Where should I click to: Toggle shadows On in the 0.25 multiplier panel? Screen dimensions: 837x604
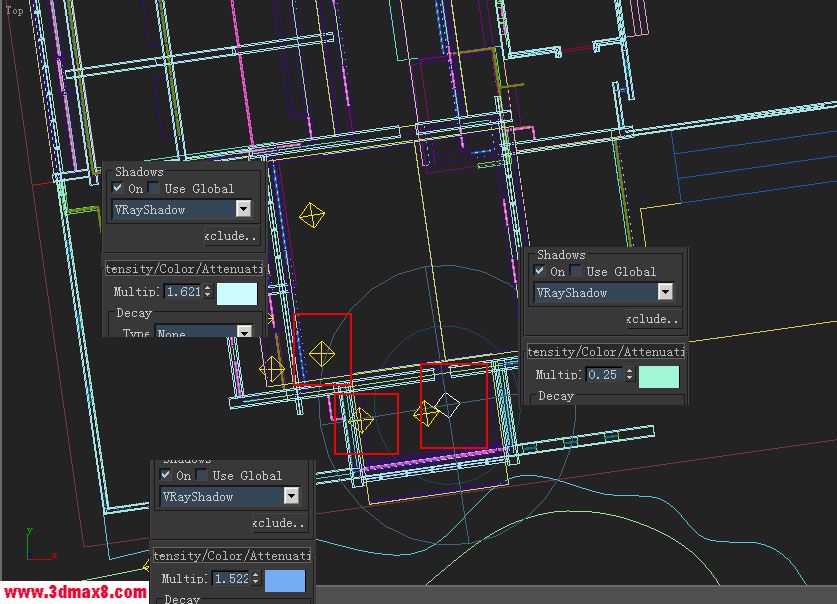tap(540, 271)
